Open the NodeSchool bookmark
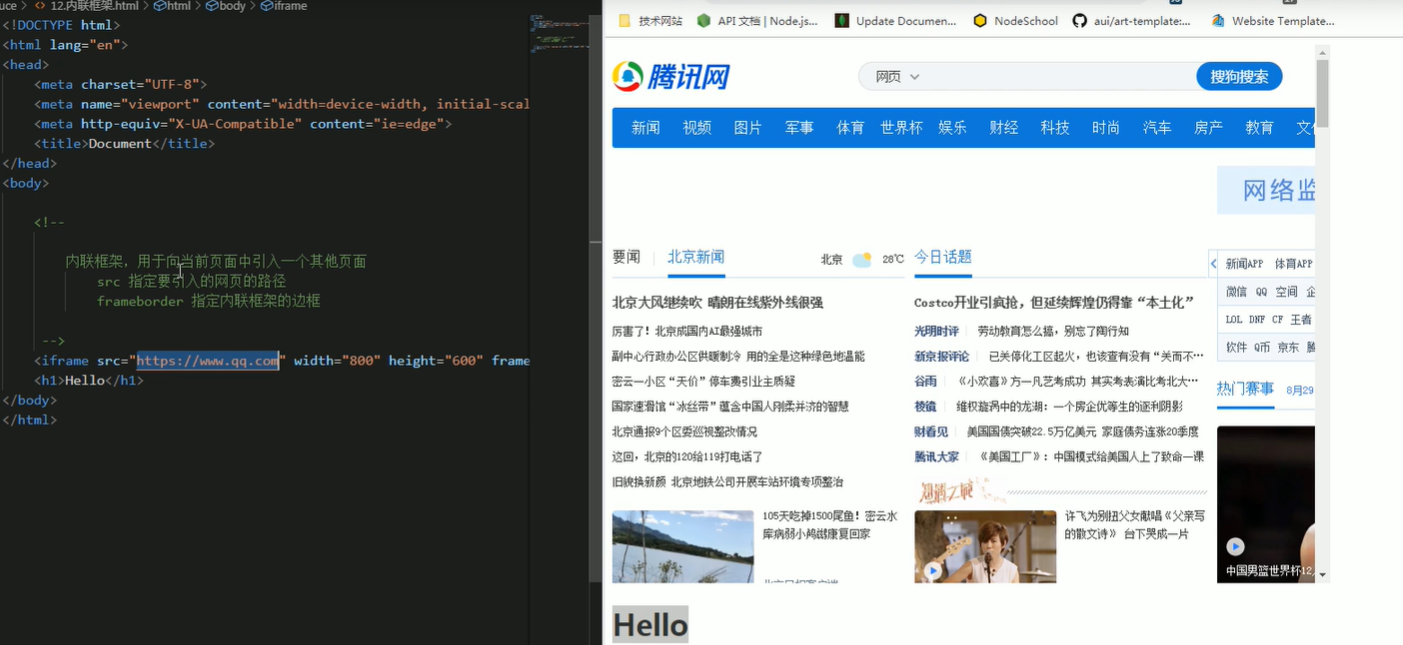The image size is (1403, 645). coord(1015,21)
